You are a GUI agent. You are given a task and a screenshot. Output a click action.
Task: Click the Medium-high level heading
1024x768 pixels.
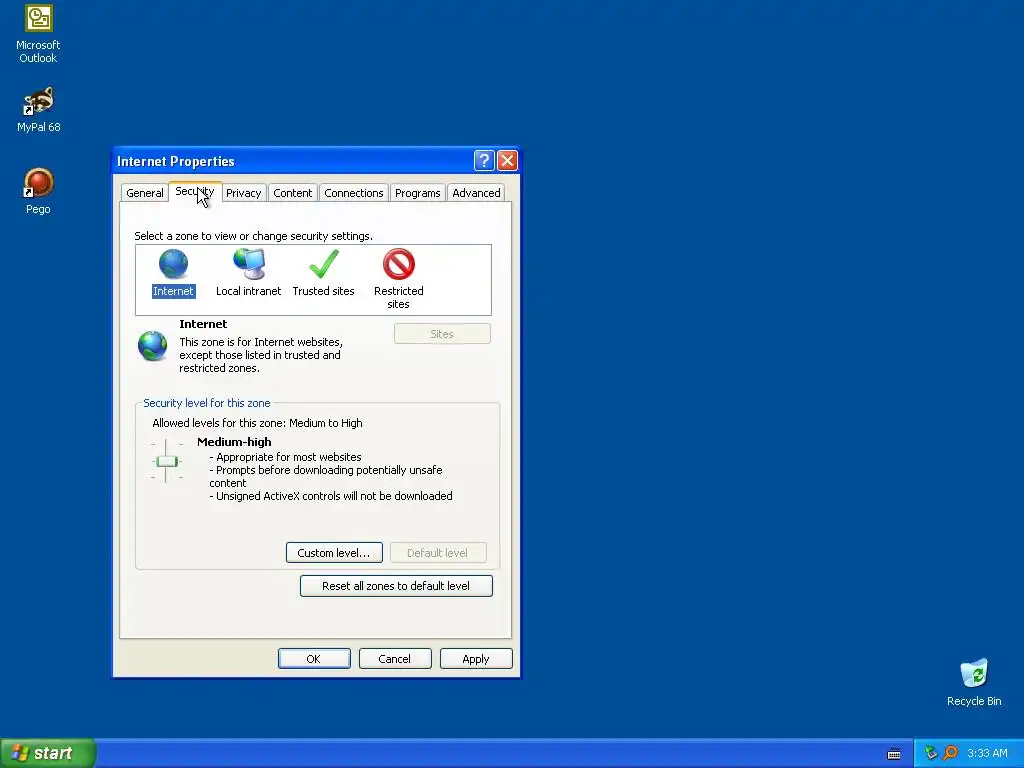coord(234,441)
